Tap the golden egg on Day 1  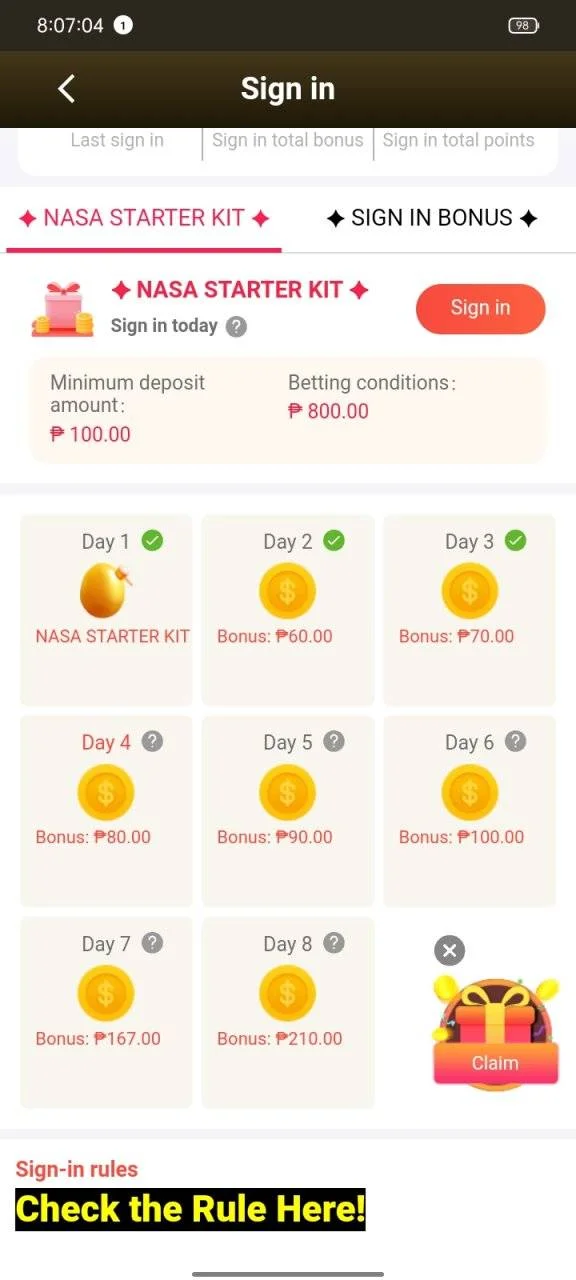coord(106,589)
